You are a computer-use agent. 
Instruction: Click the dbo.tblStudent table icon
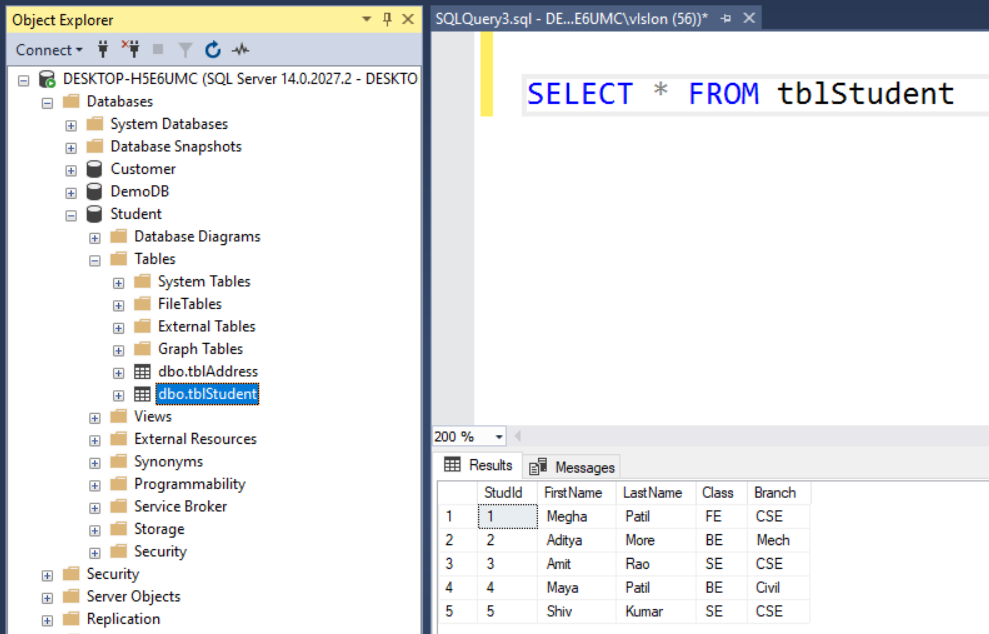[144, 394]
